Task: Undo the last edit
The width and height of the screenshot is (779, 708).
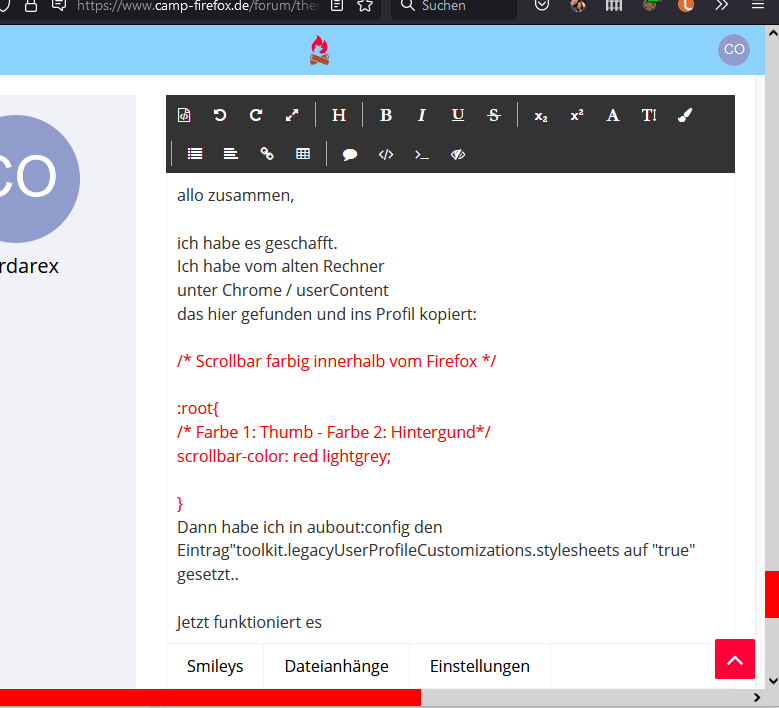Action: coord(220,115)
